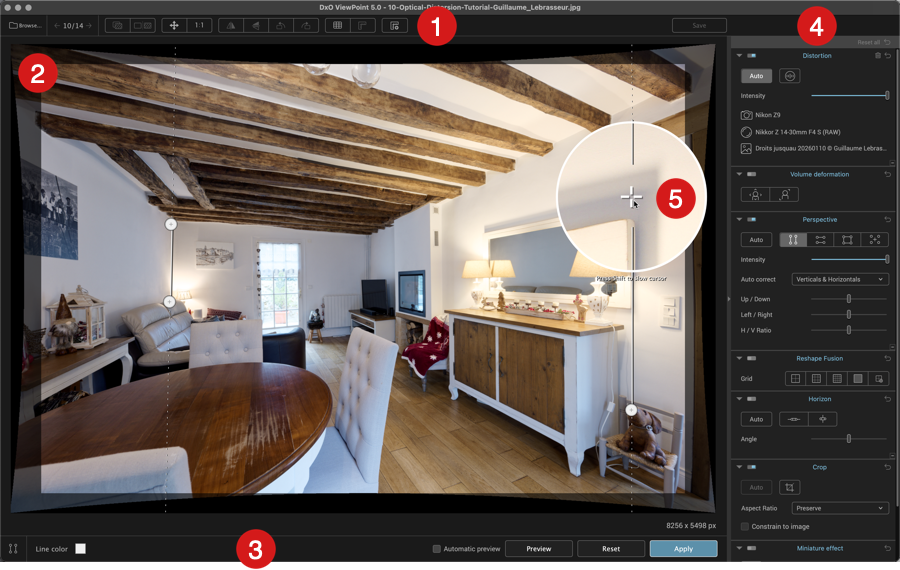Screen dimensions: 900x570
Task: Collapse the Distortion section
Action: (739, 56)
